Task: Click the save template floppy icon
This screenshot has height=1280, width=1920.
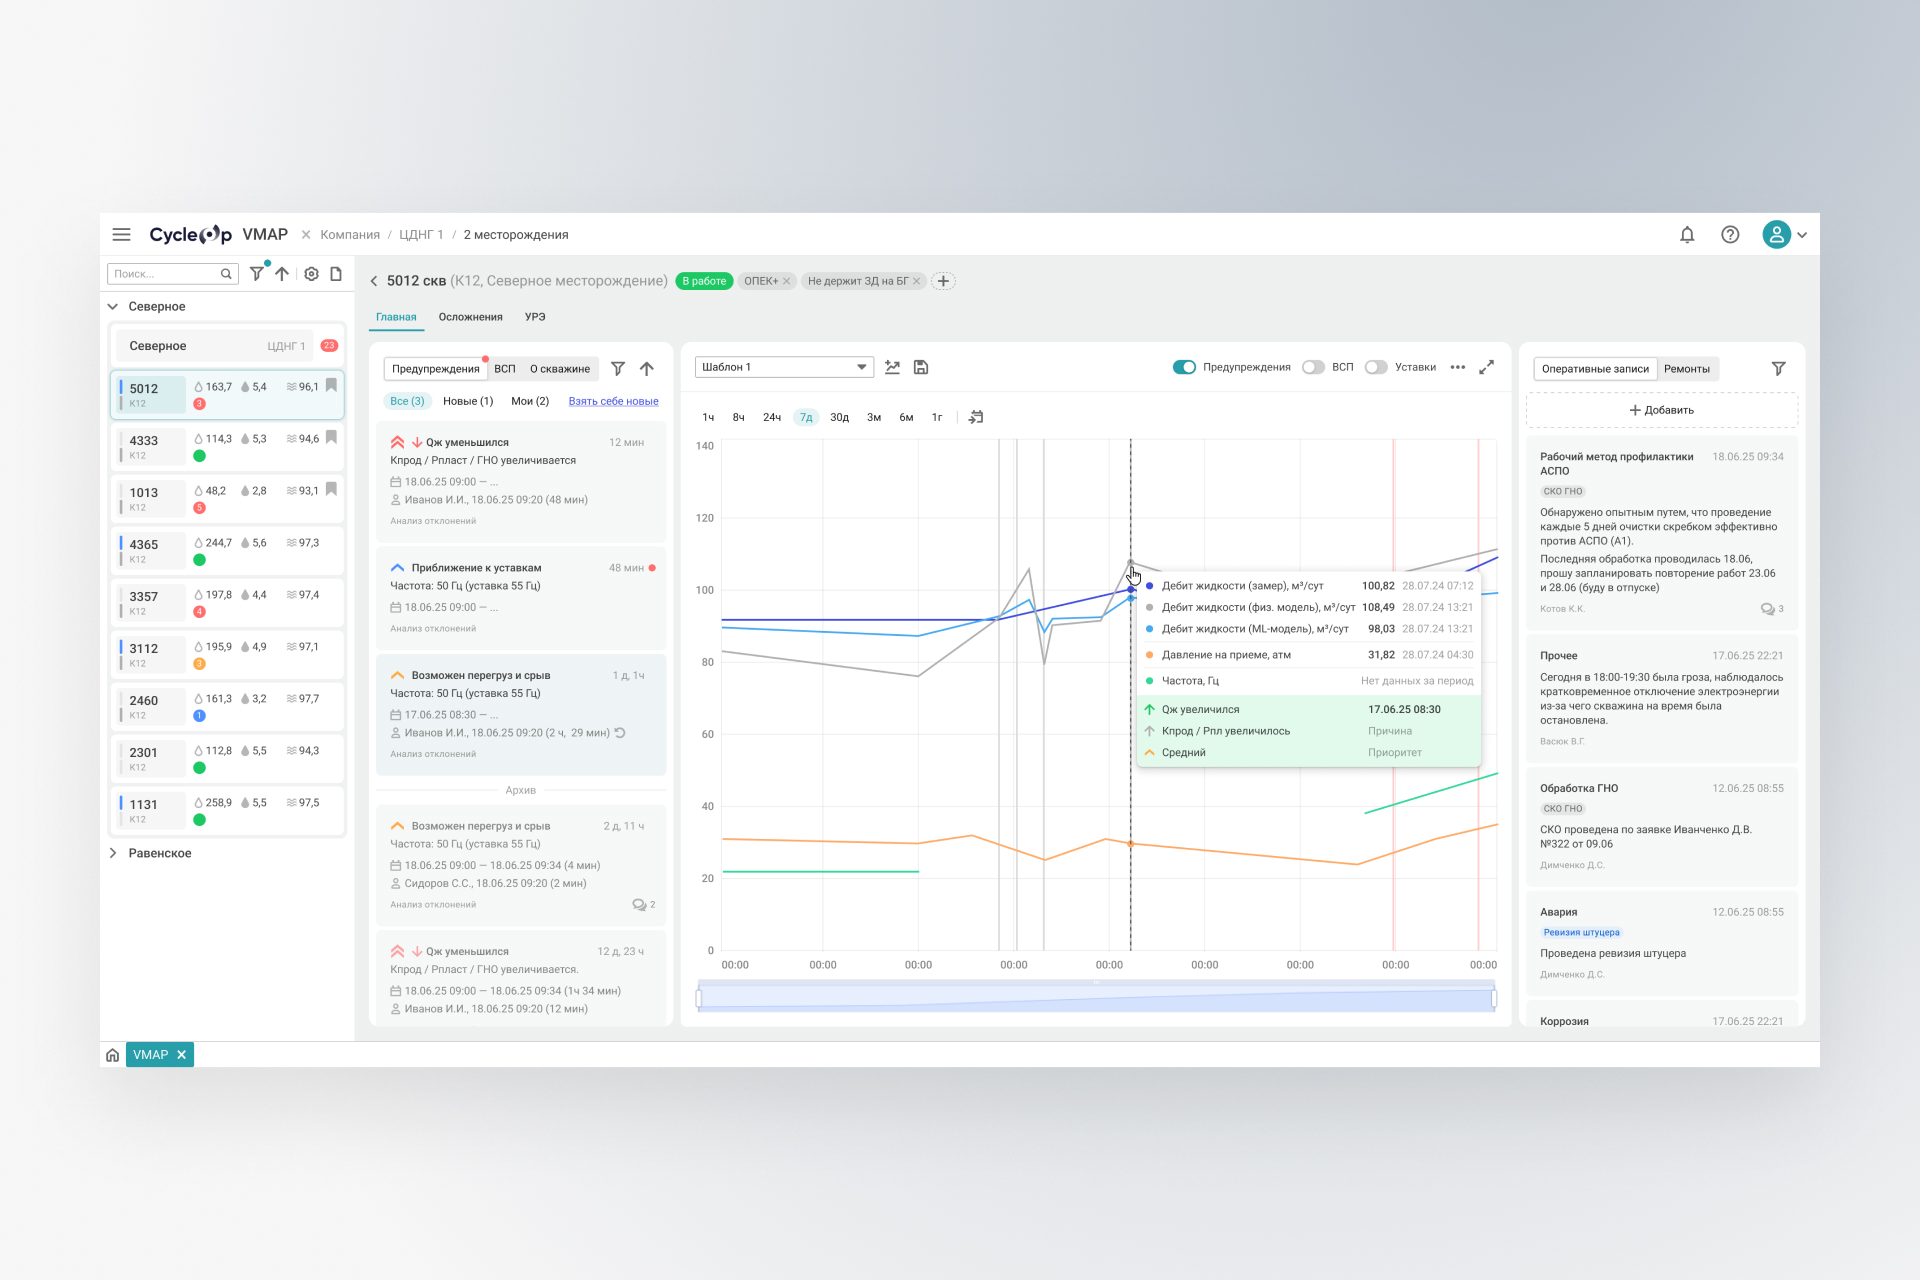Action: [921, 368]
